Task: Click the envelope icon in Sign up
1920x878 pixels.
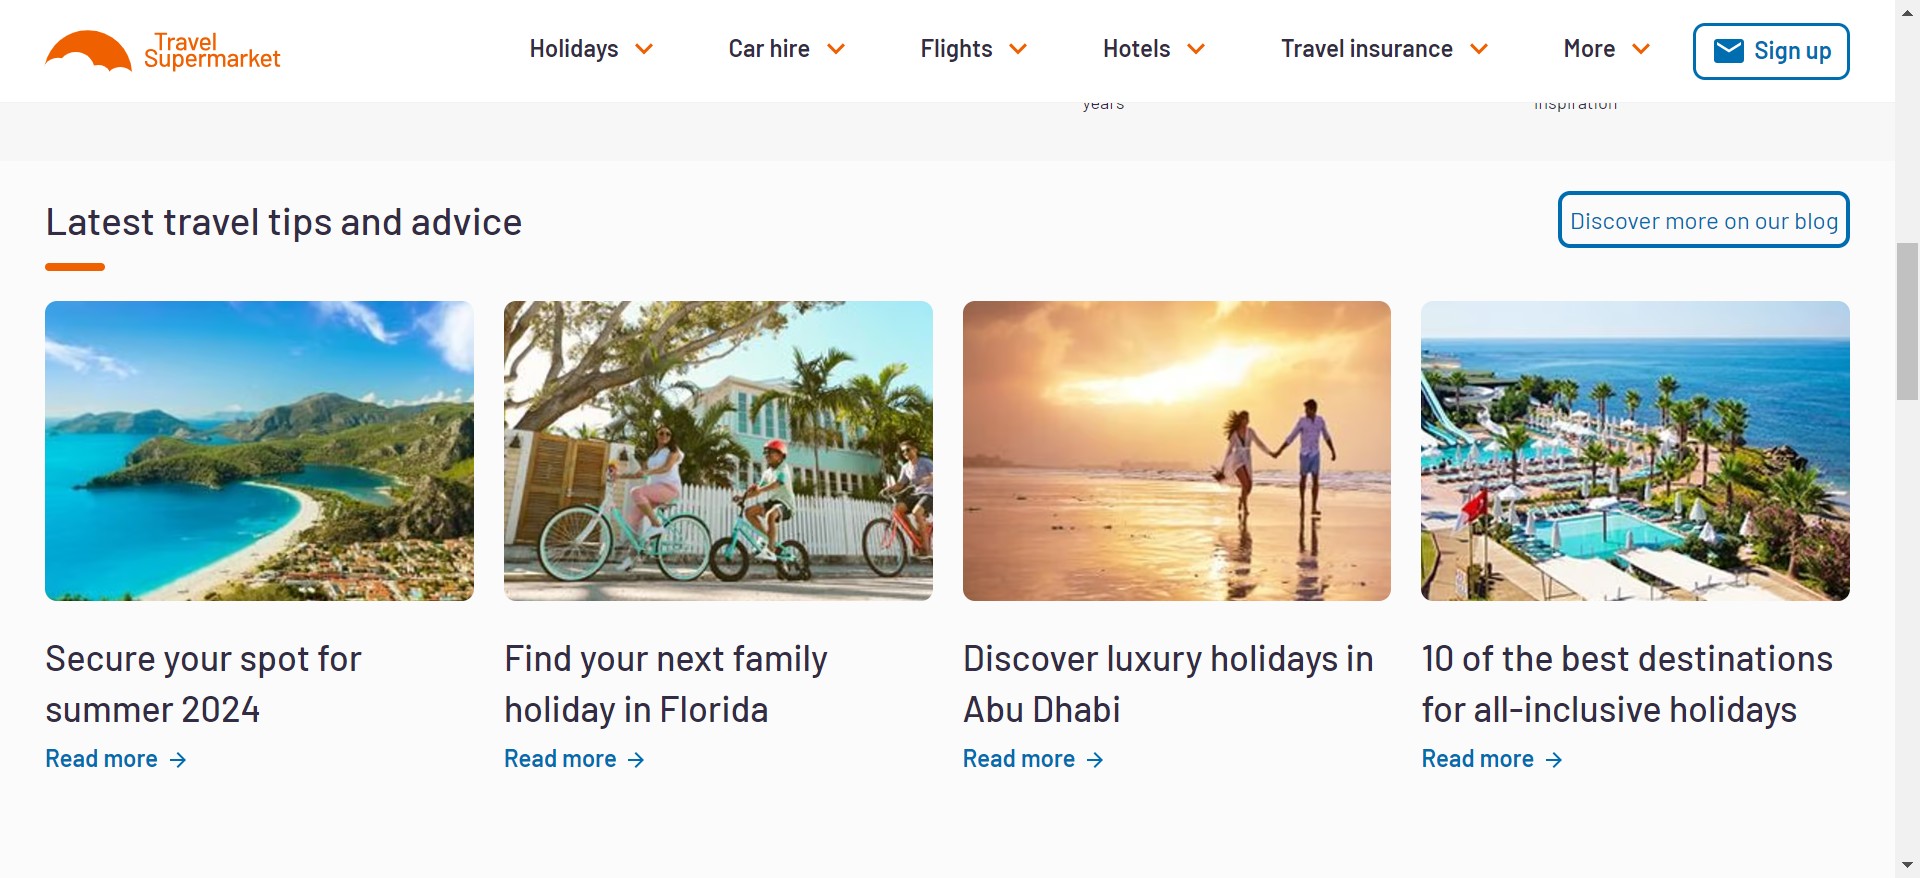Action: [1728, 51]
